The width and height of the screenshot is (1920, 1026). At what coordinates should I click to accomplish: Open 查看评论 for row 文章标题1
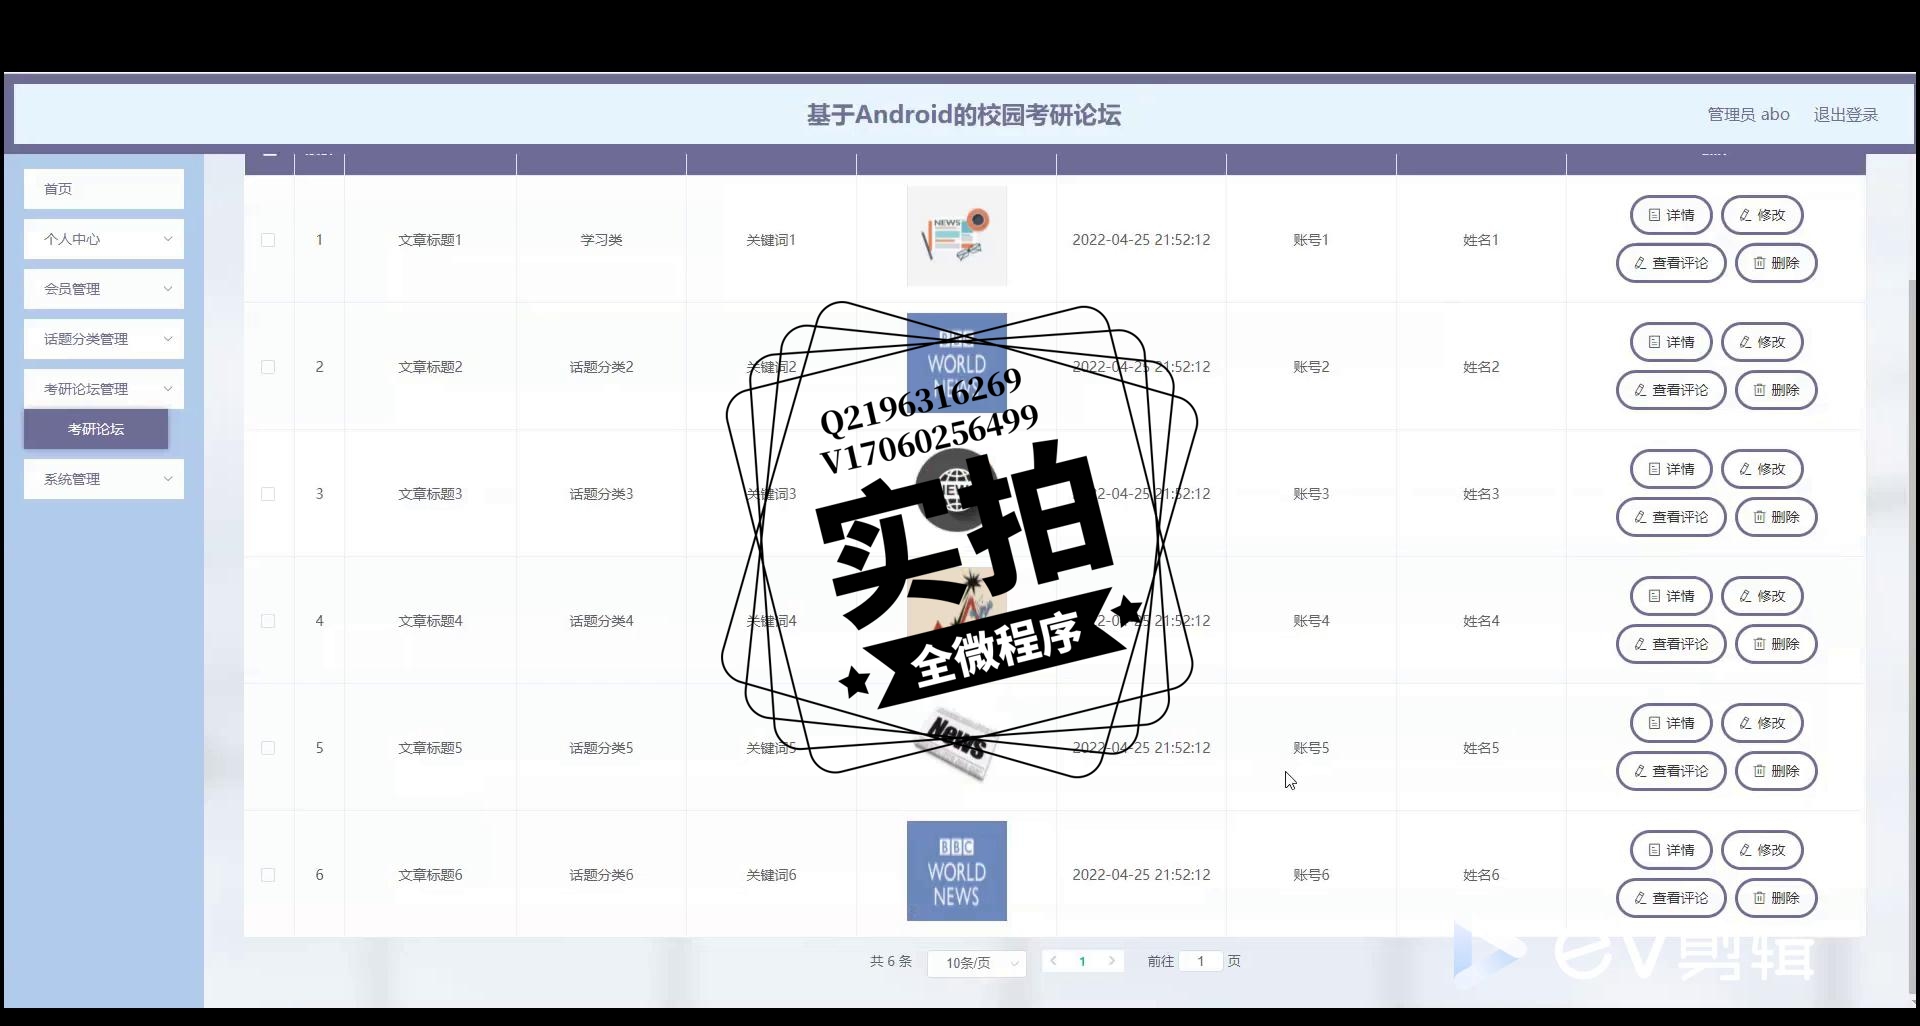tap(1671, 263)
